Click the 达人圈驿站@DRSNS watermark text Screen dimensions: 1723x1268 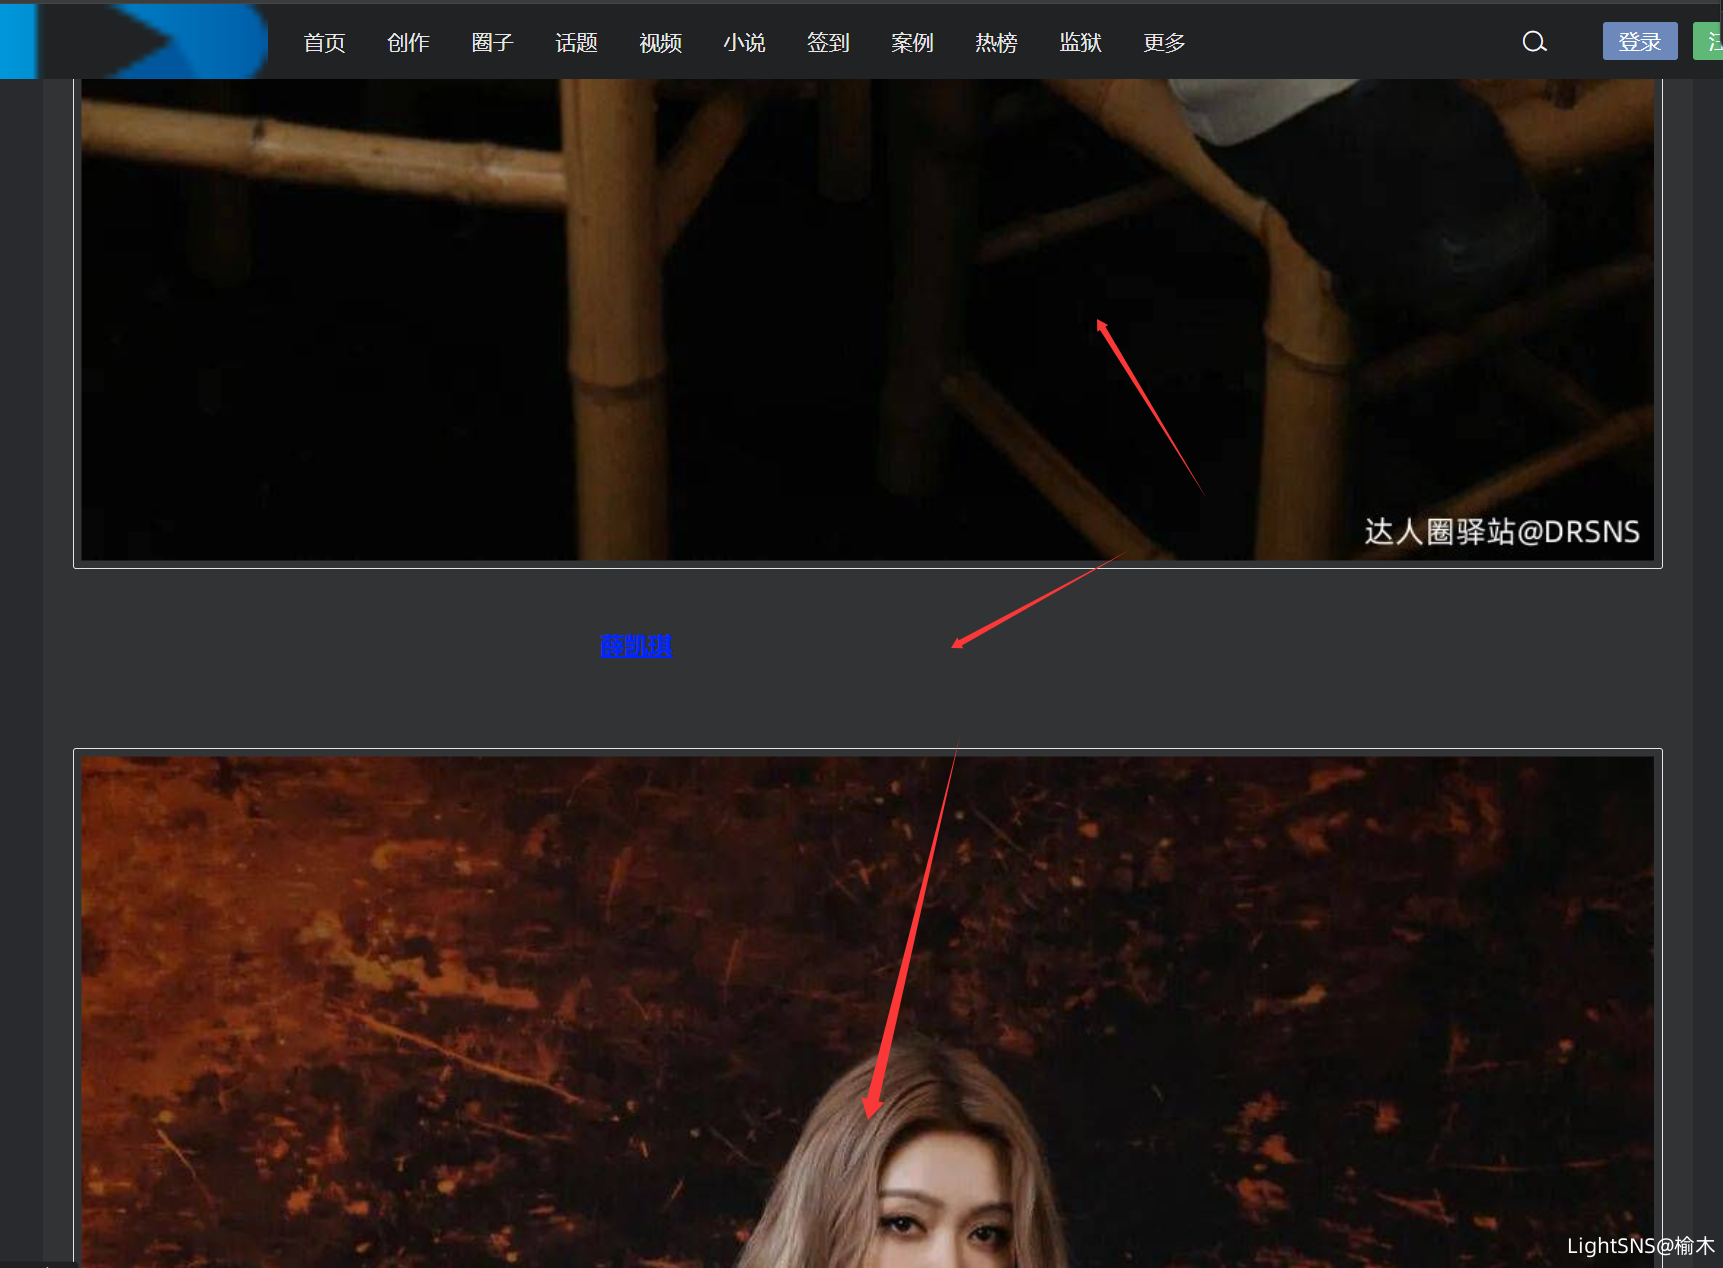(1501, 532)
